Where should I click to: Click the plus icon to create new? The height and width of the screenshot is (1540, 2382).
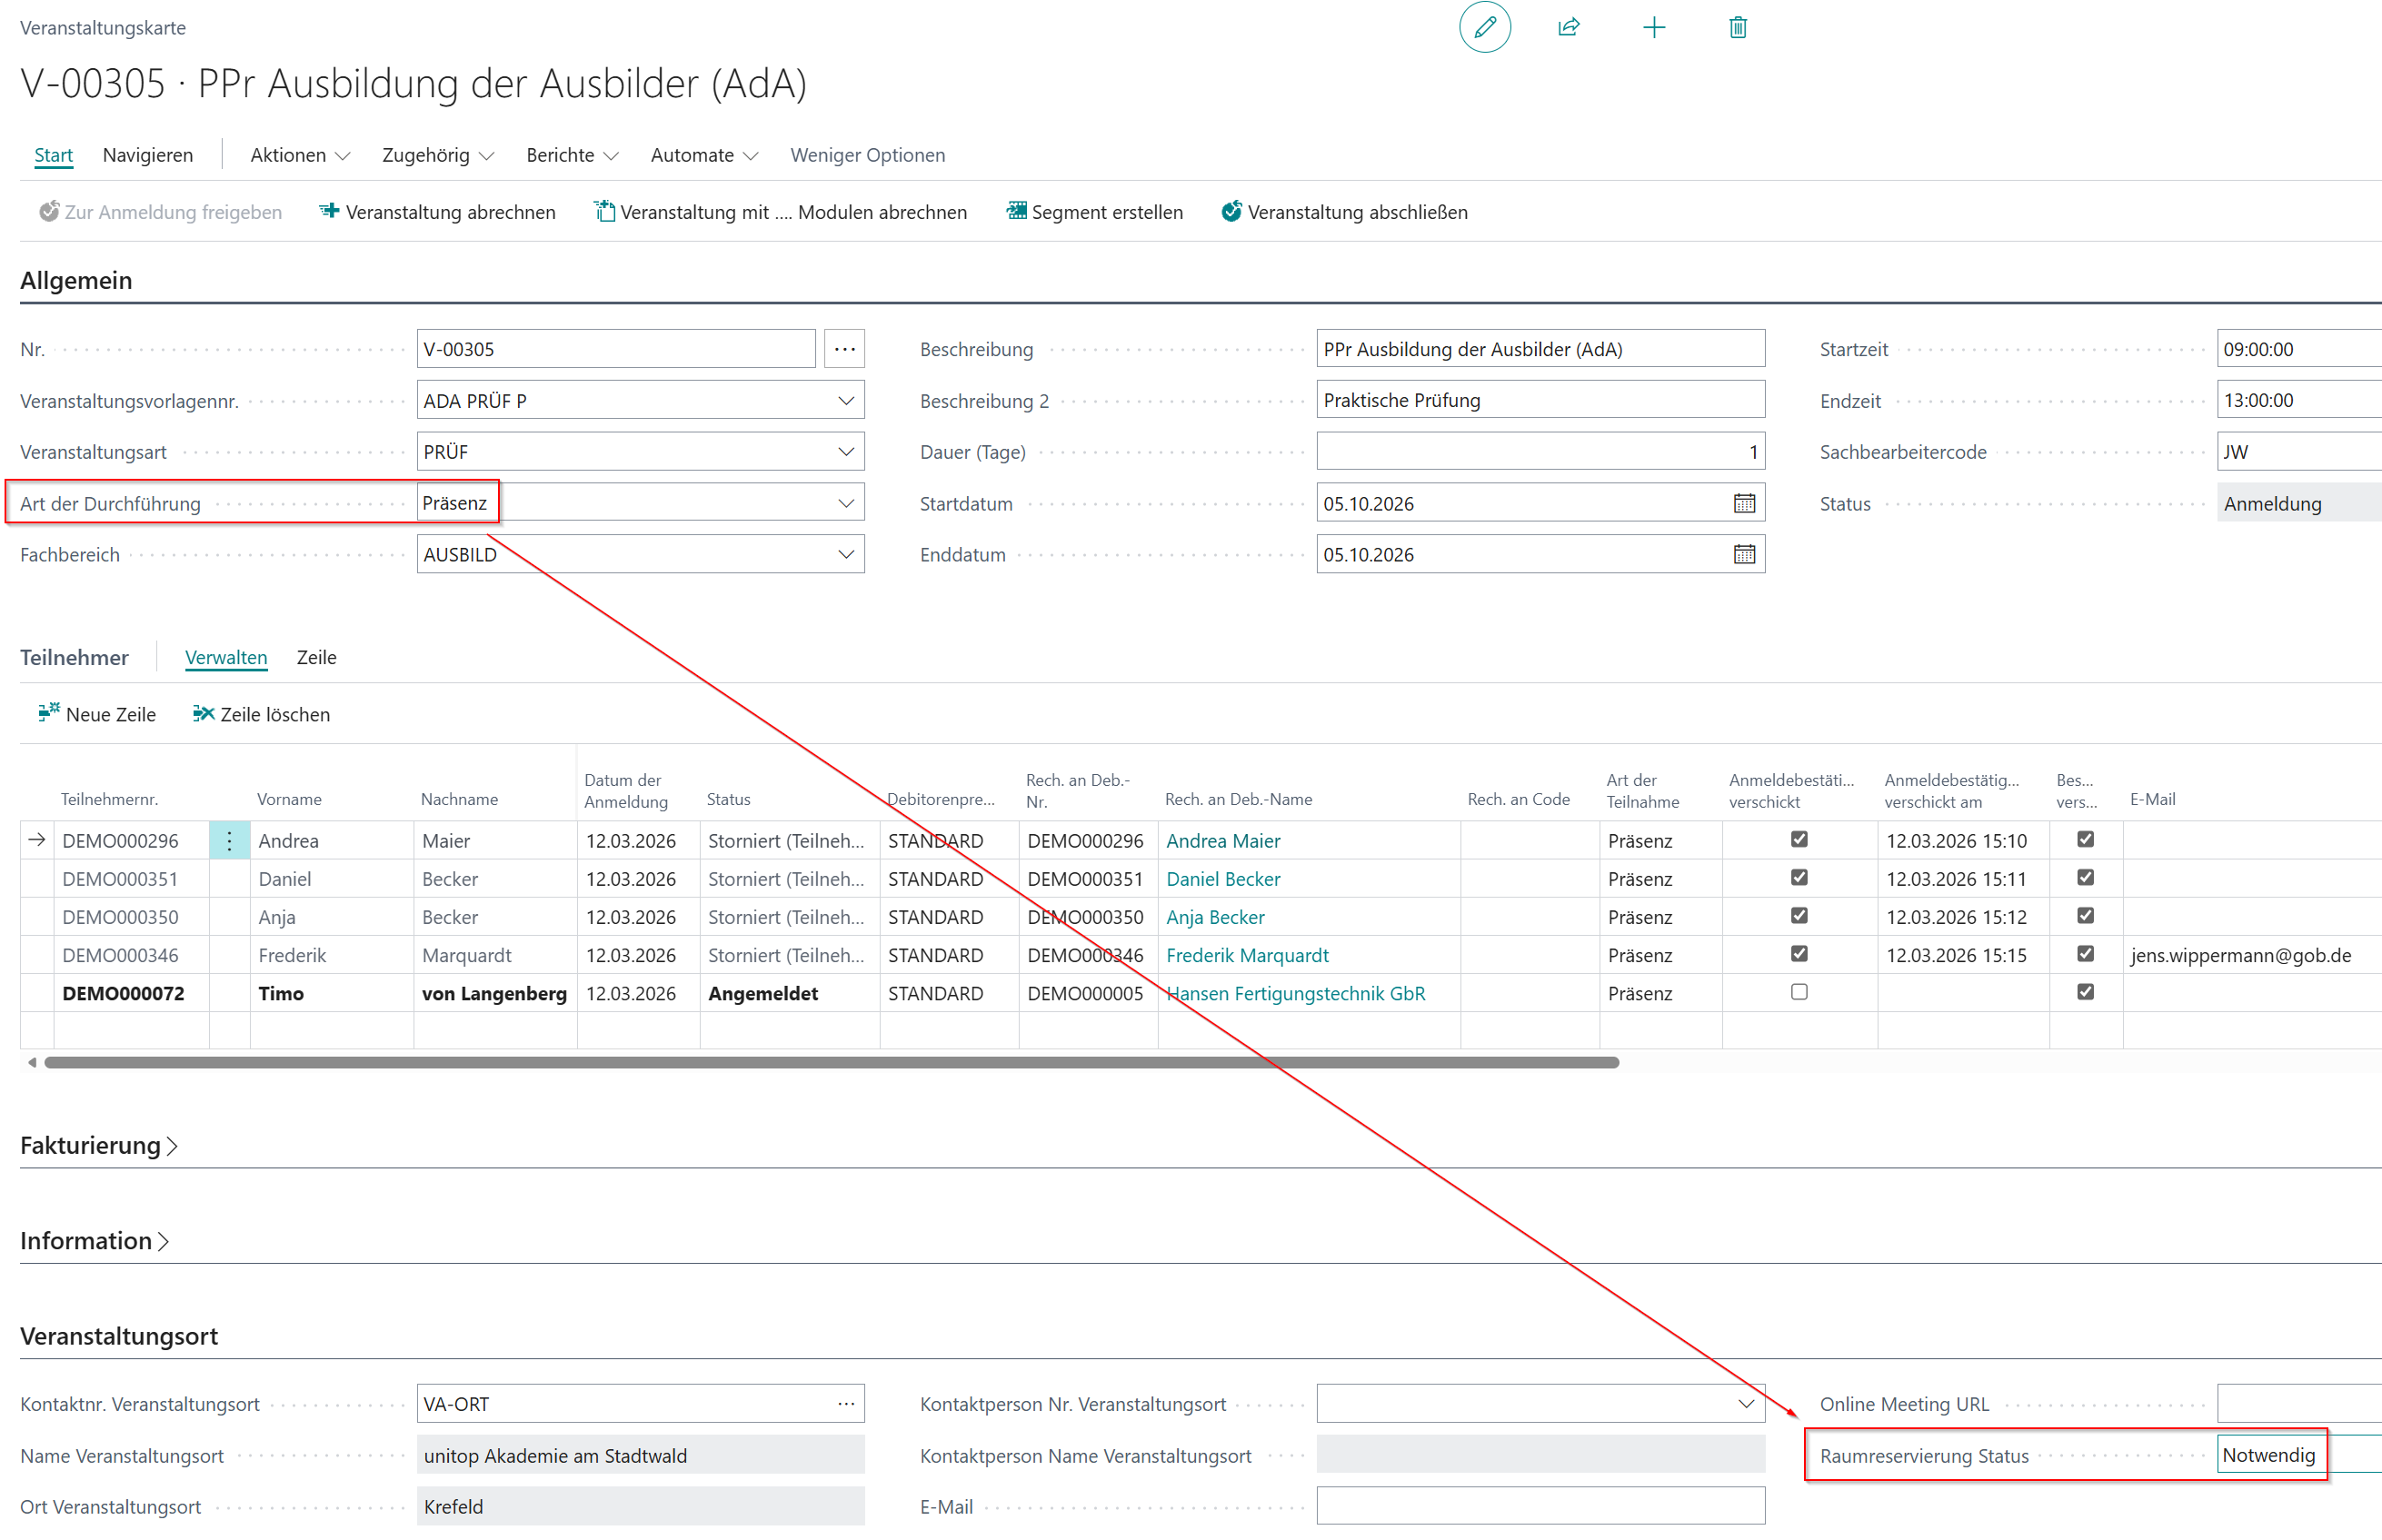1653,27
